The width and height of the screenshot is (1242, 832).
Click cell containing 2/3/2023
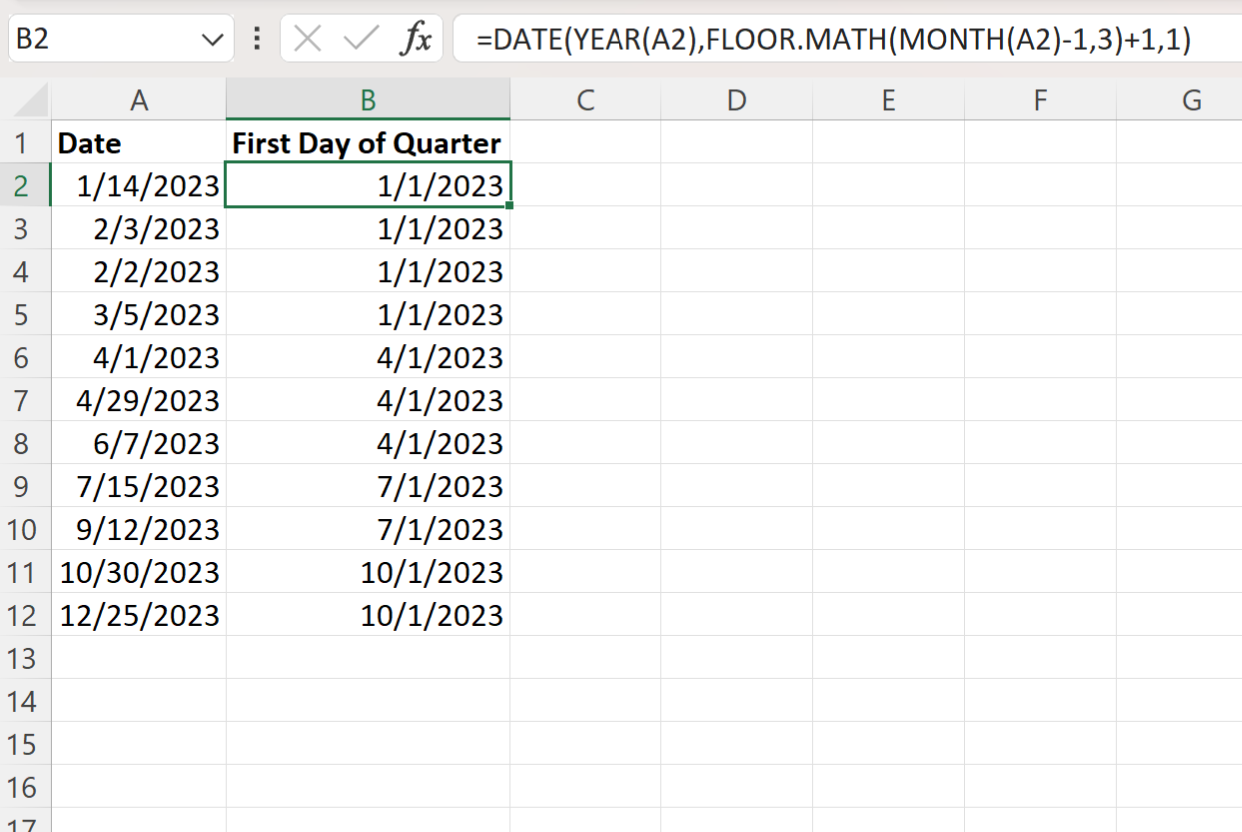tap(139, 229)
